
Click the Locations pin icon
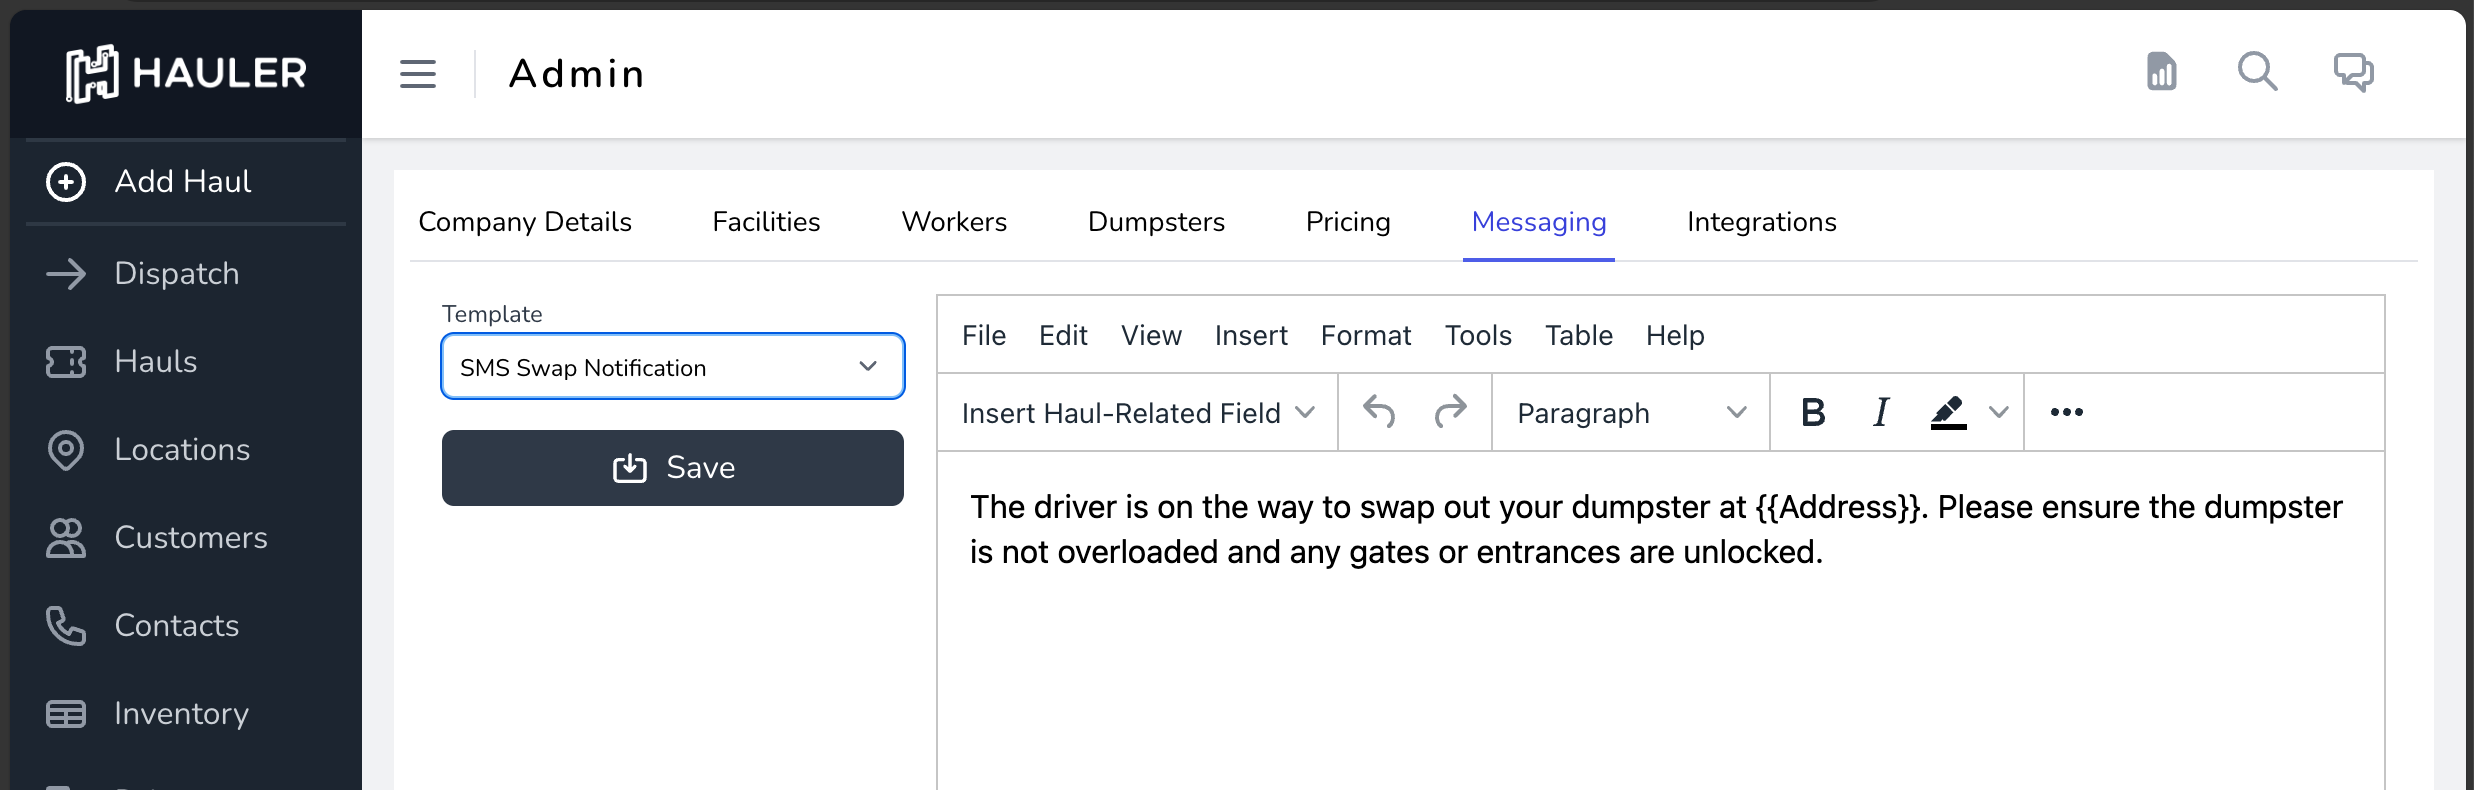(66, 450)
